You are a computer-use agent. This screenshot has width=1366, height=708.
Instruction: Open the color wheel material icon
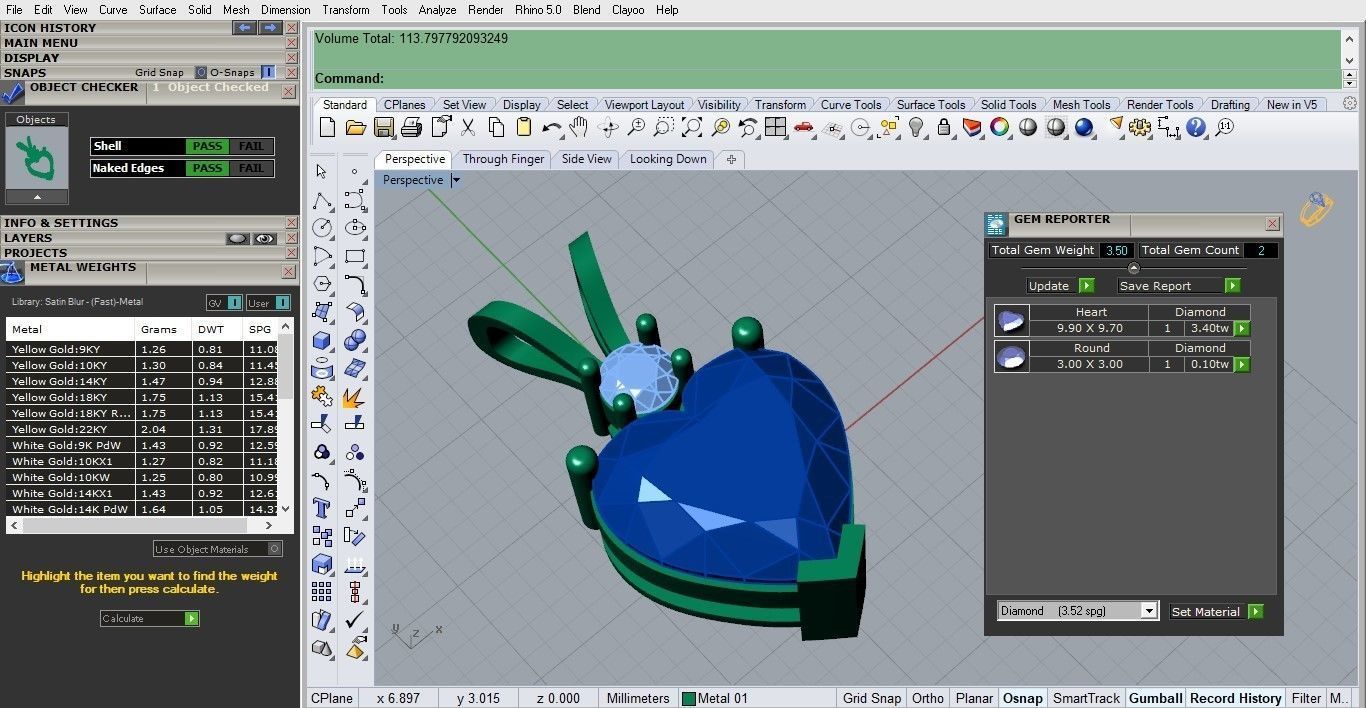[999, 127]
